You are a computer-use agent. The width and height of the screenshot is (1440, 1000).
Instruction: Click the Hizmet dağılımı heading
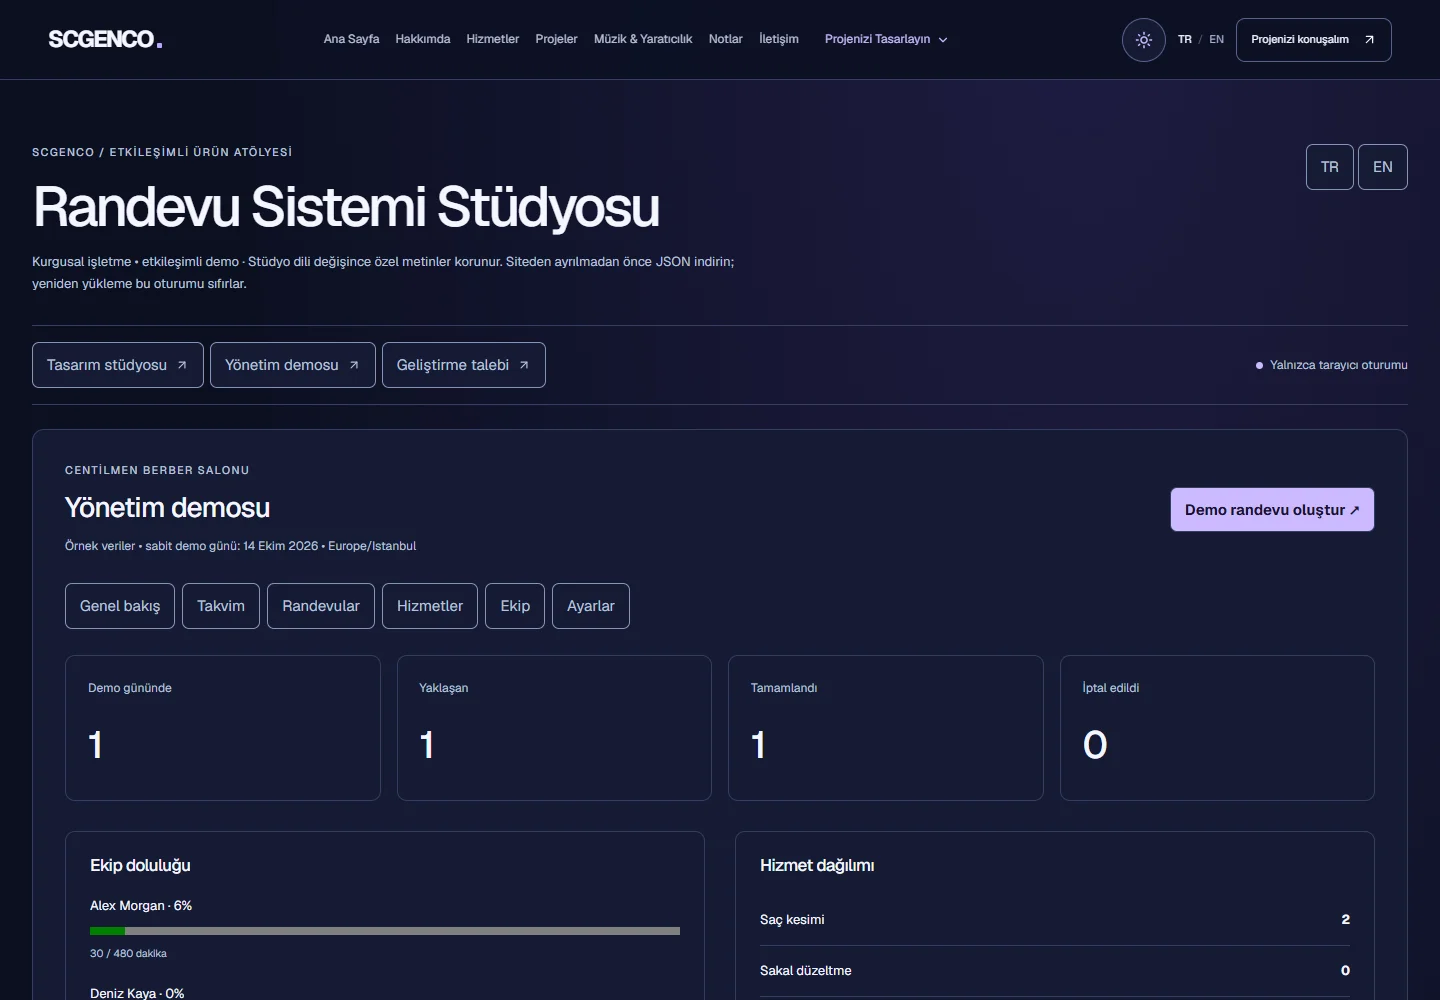(817, 866)
